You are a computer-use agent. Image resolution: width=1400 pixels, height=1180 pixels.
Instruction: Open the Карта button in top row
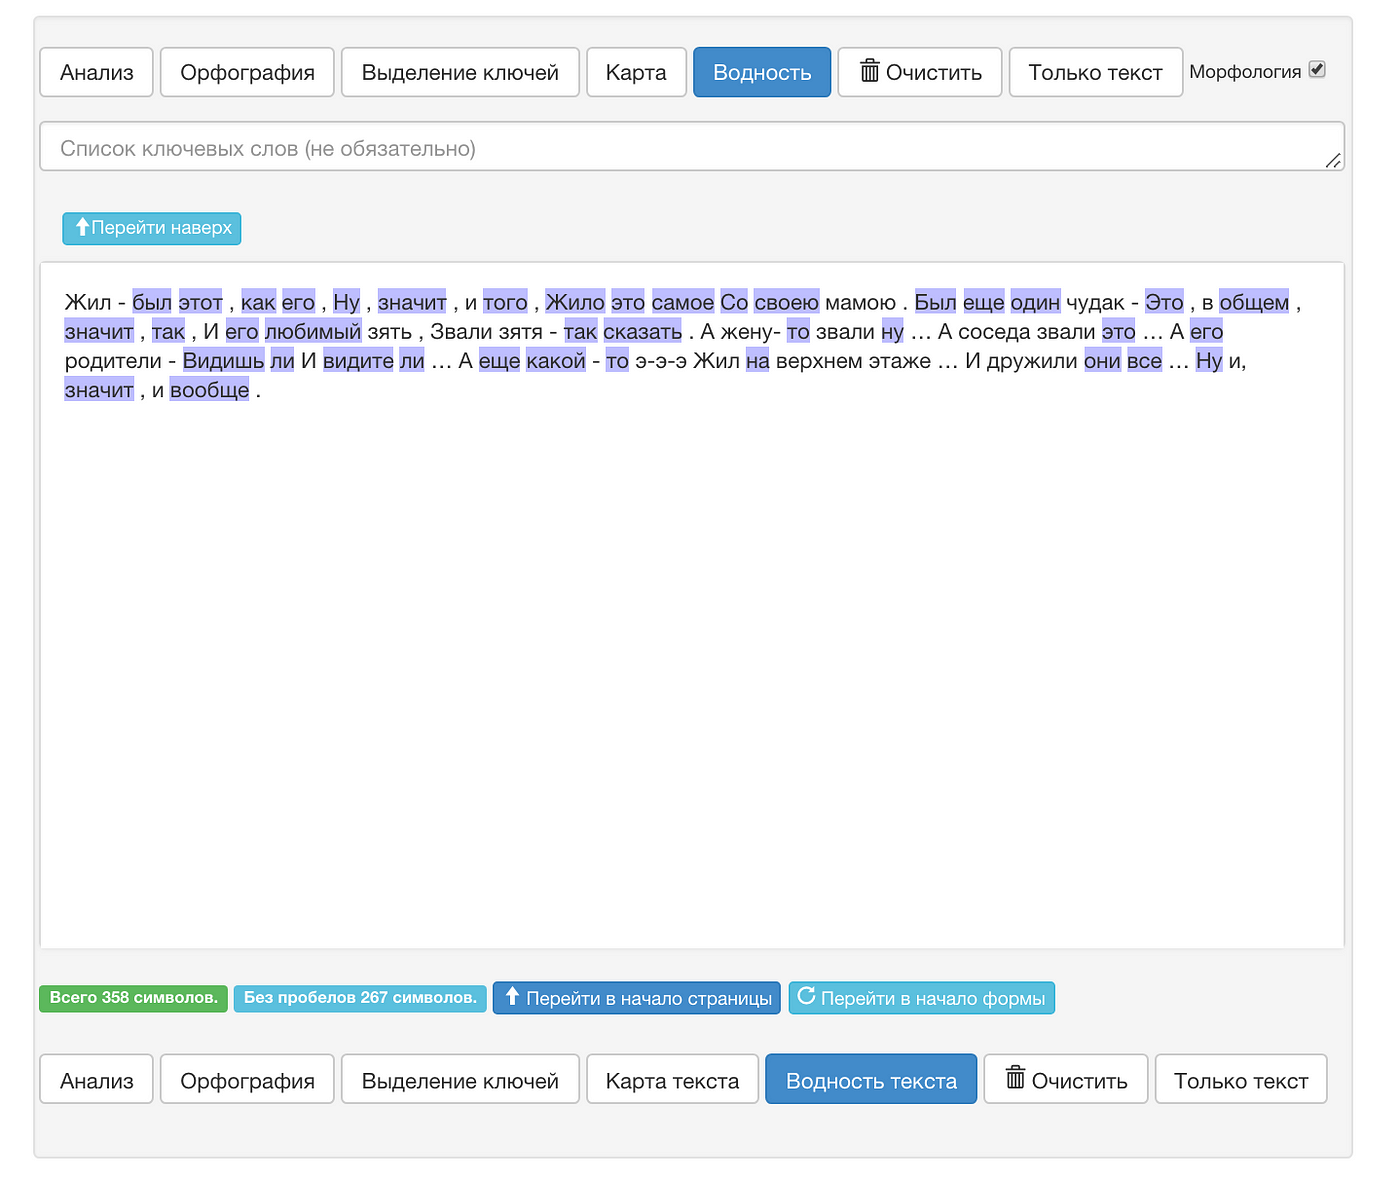tap(636, 72)
